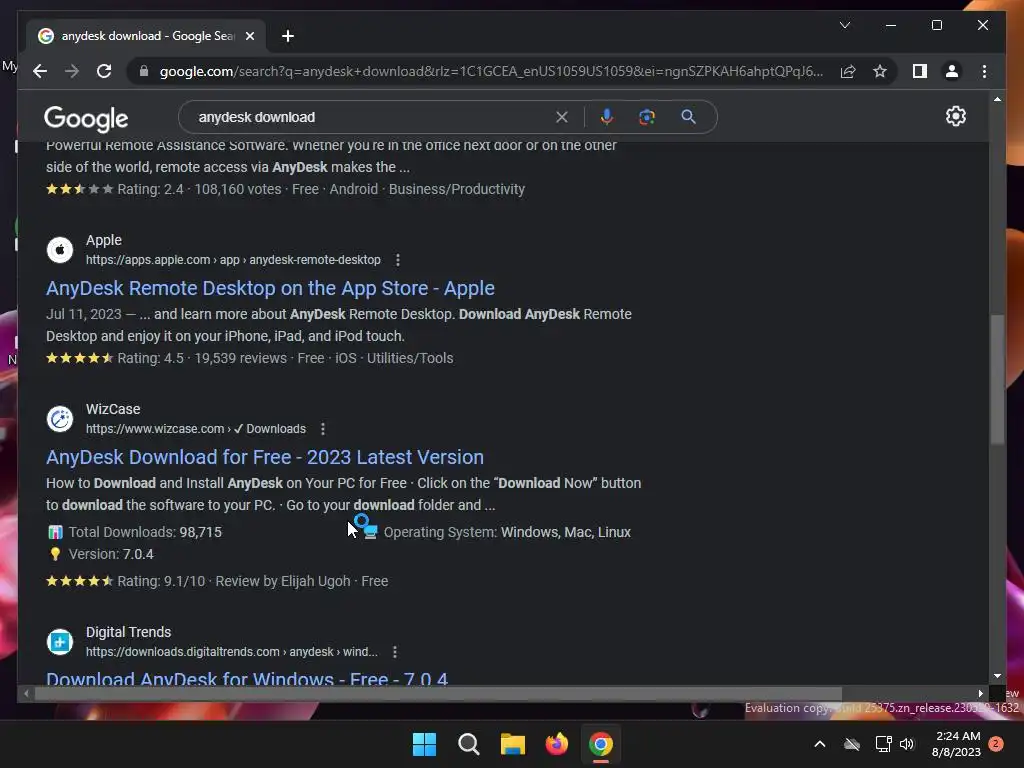
Task: Open Chrome tab search chevron
Action: tap(844, 25)
